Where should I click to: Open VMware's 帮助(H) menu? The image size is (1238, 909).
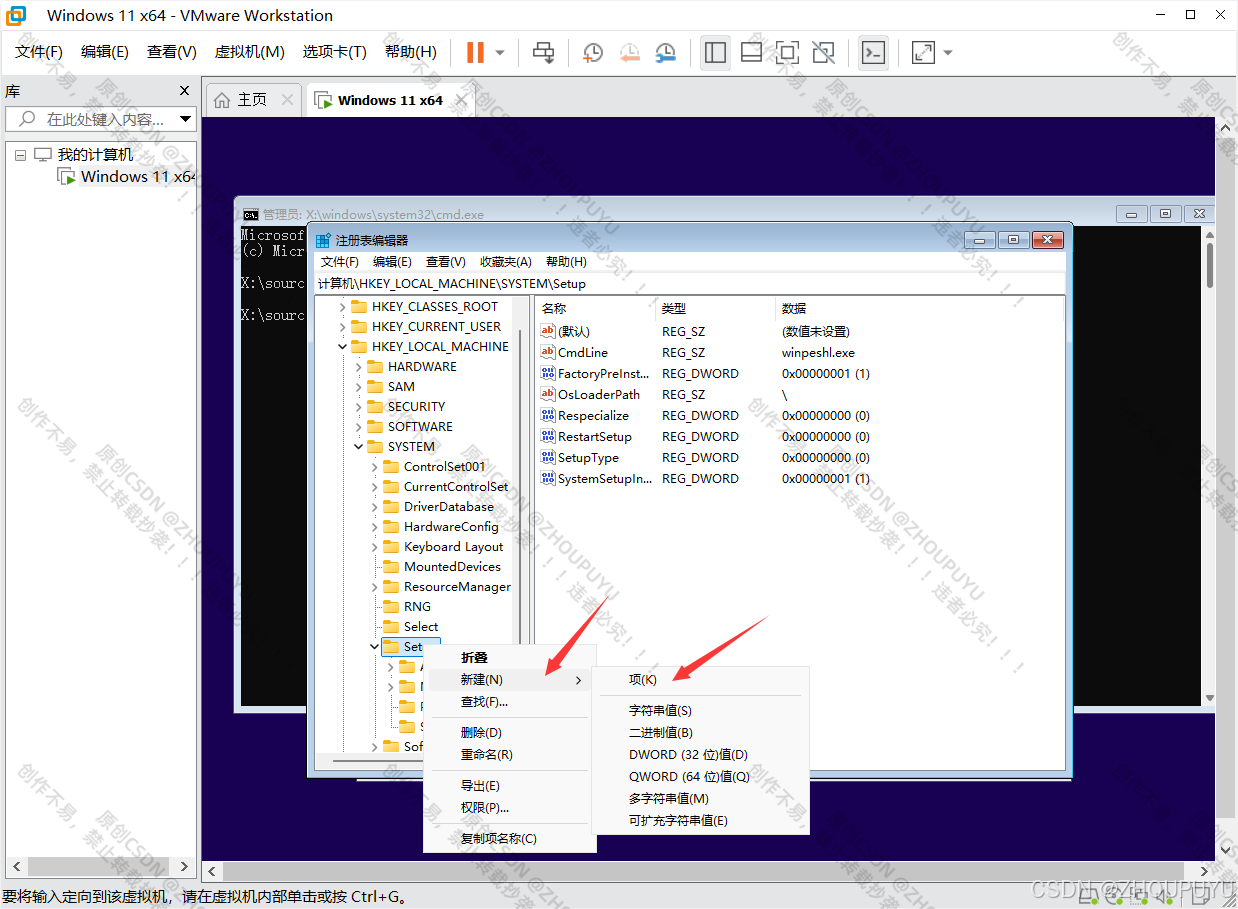click(x=411, y=52)
